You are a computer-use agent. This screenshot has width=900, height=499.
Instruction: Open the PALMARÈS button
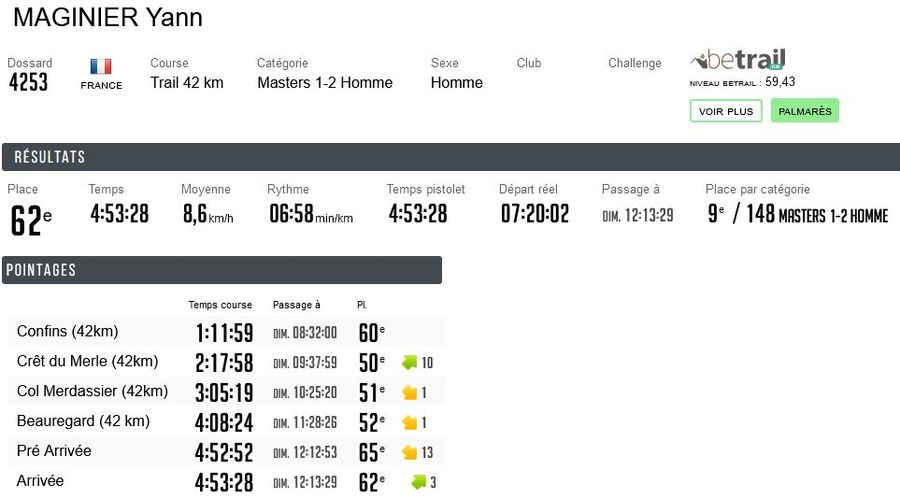(804, 111)
